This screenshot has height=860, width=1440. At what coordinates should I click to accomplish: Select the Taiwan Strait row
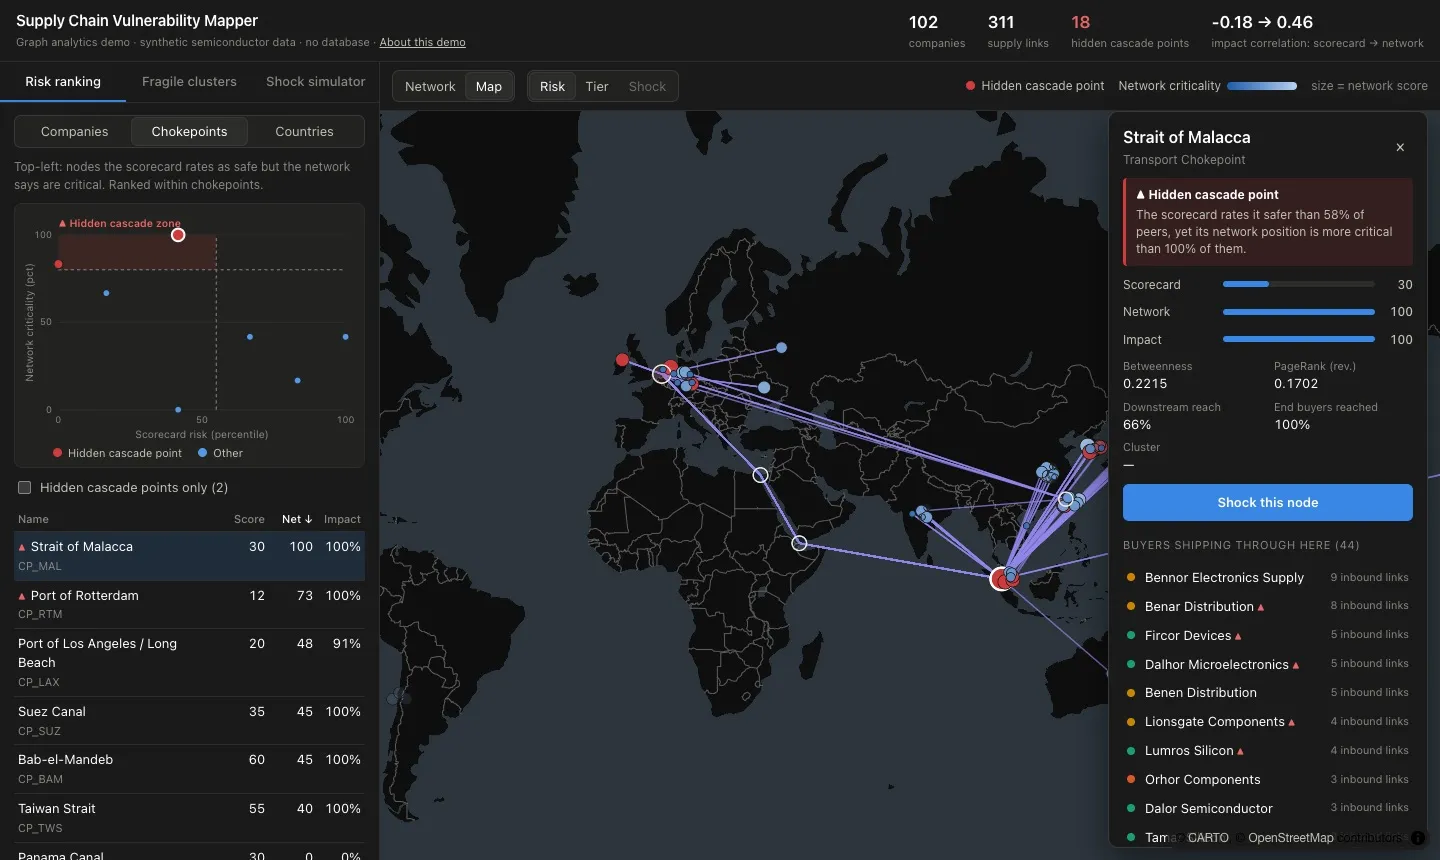click(x=189, y=818)
